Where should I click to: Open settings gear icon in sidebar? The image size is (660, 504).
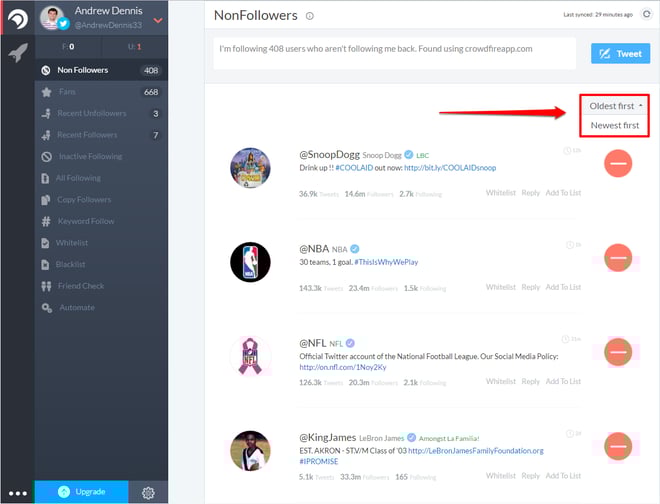[148, 493]
